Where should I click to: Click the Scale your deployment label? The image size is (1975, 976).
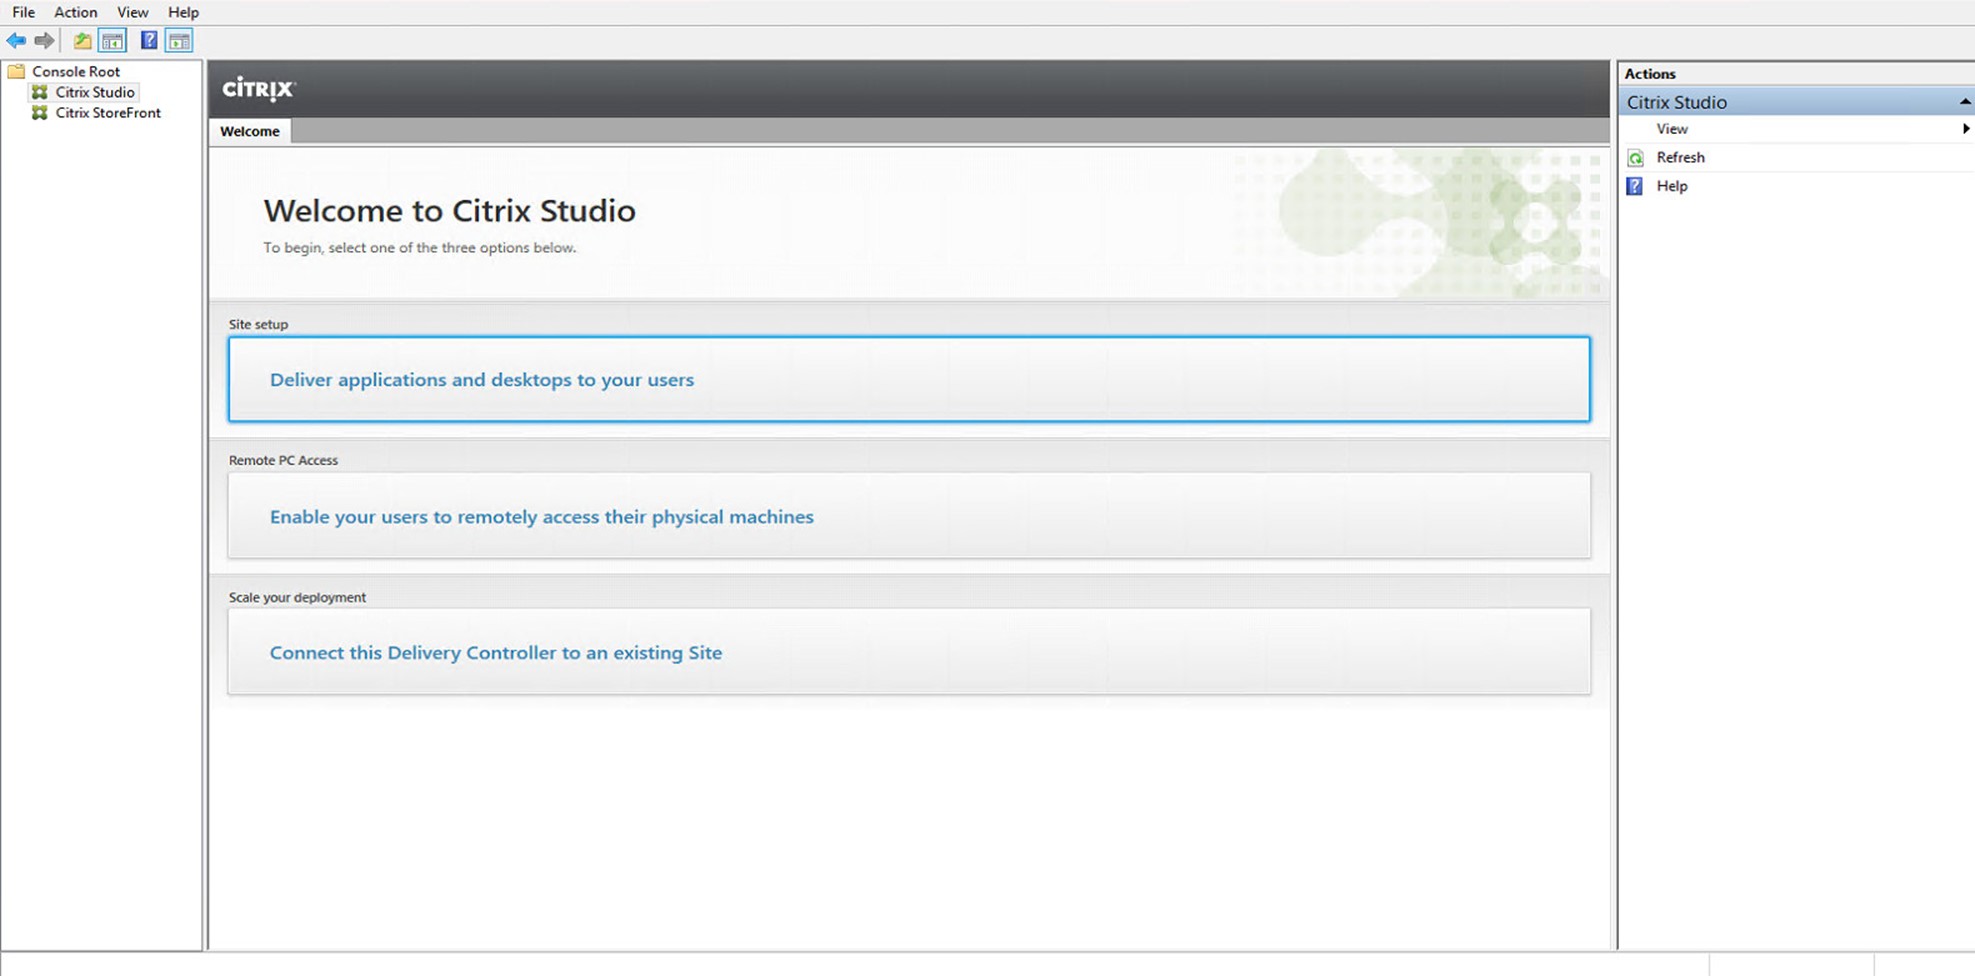pyautogui.click(x=297, y=597)
